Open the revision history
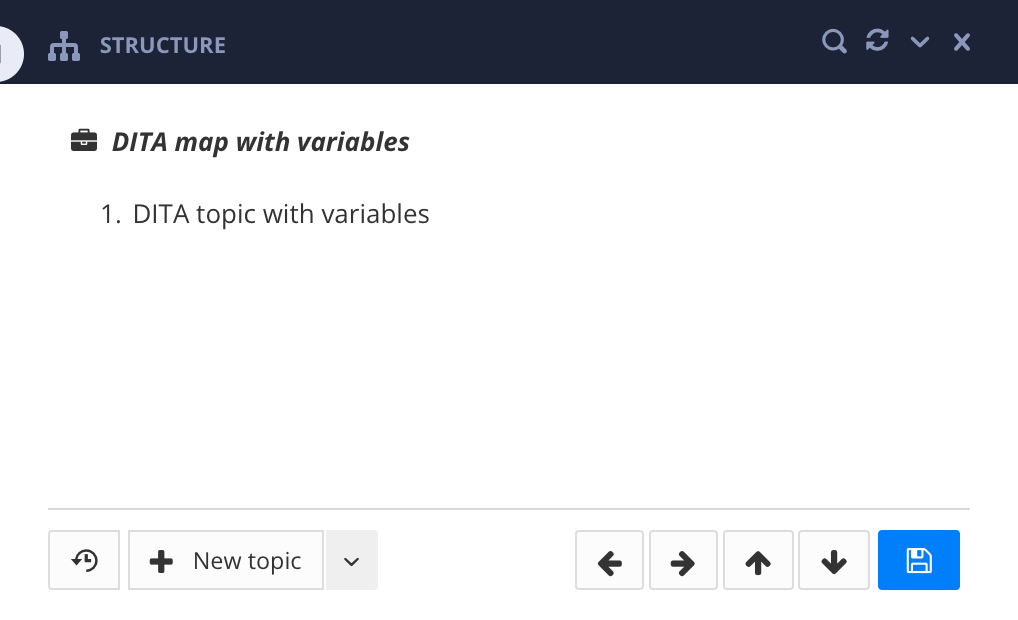 point(84,560)
